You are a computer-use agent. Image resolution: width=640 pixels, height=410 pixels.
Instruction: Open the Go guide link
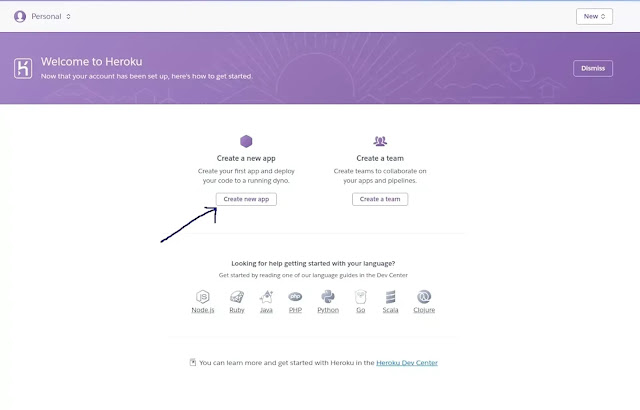tap(360, 310)
